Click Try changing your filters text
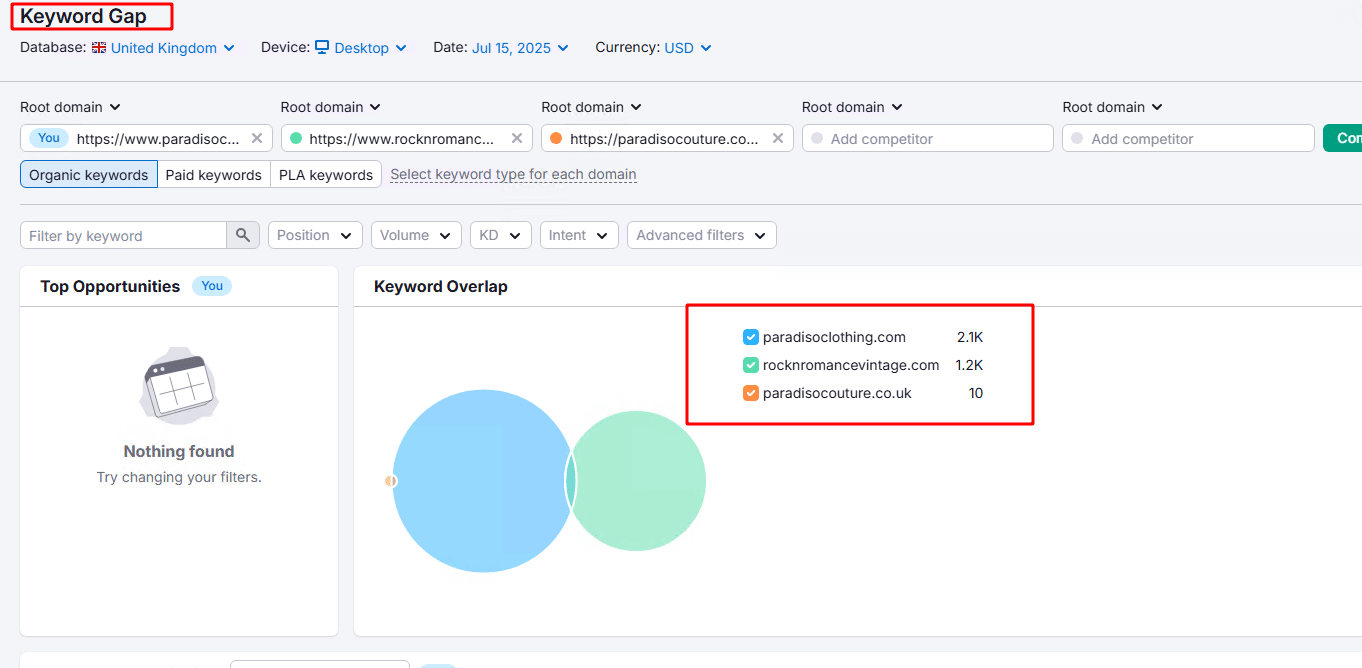 (x=179, y=477)
